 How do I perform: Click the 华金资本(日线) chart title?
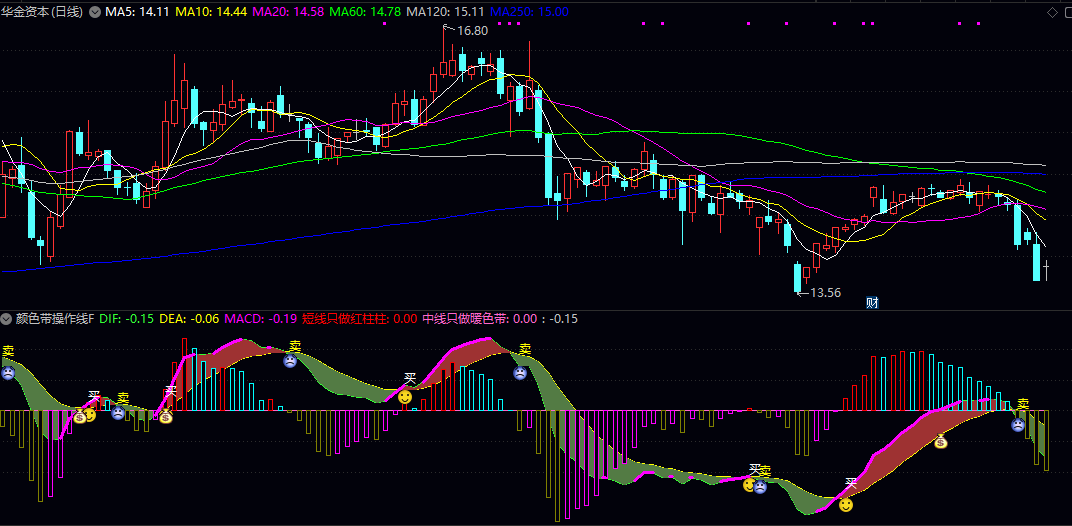44,12
